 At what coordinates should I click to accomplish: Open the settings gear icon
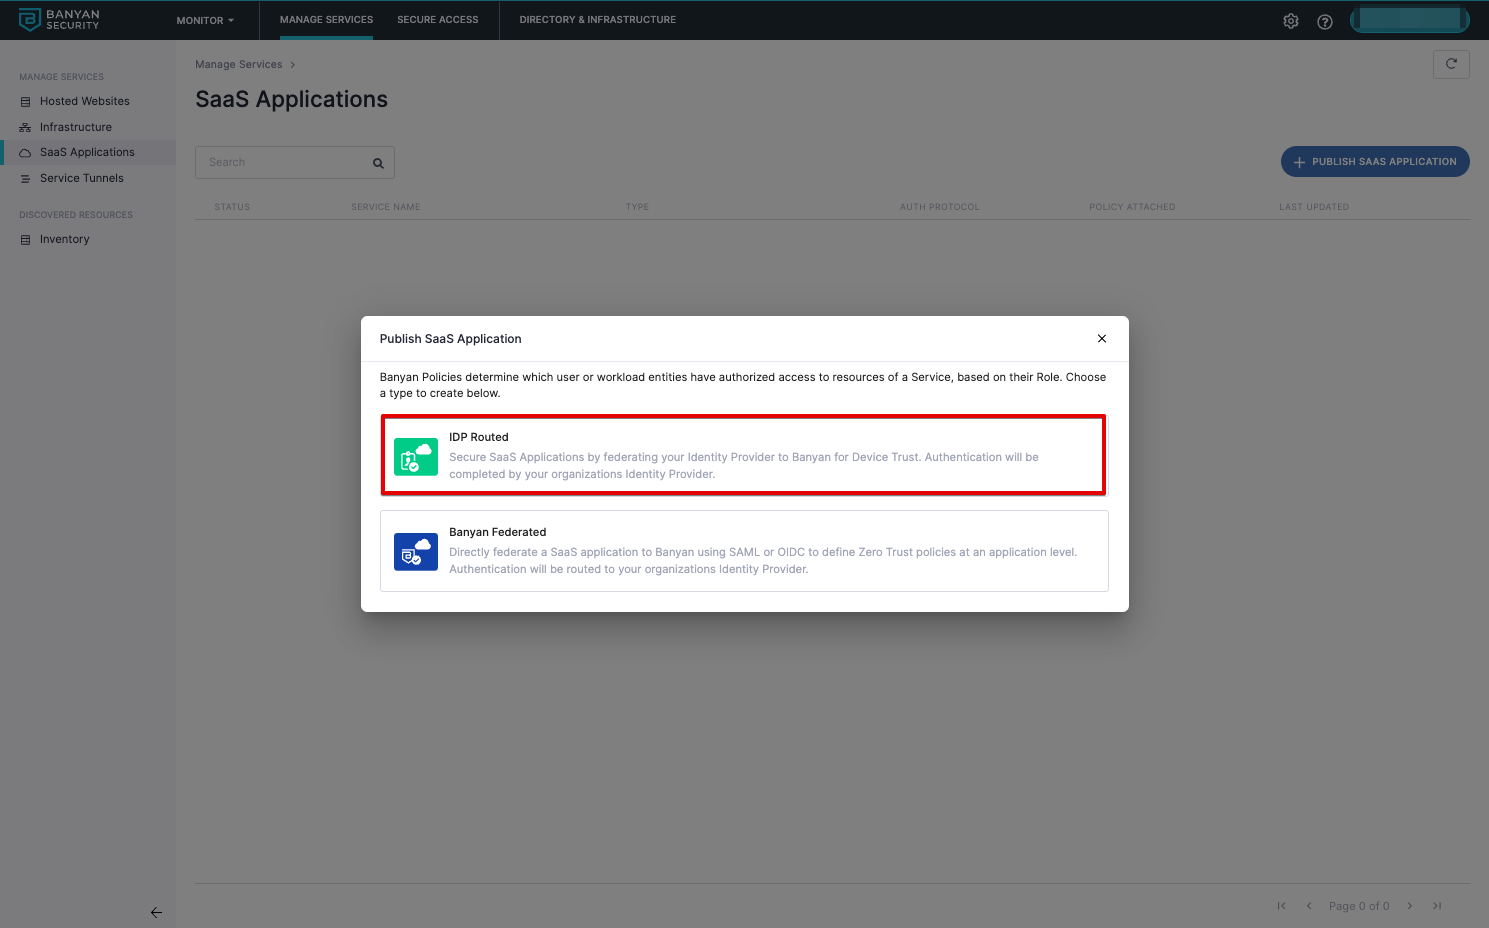coord(1291,21)
